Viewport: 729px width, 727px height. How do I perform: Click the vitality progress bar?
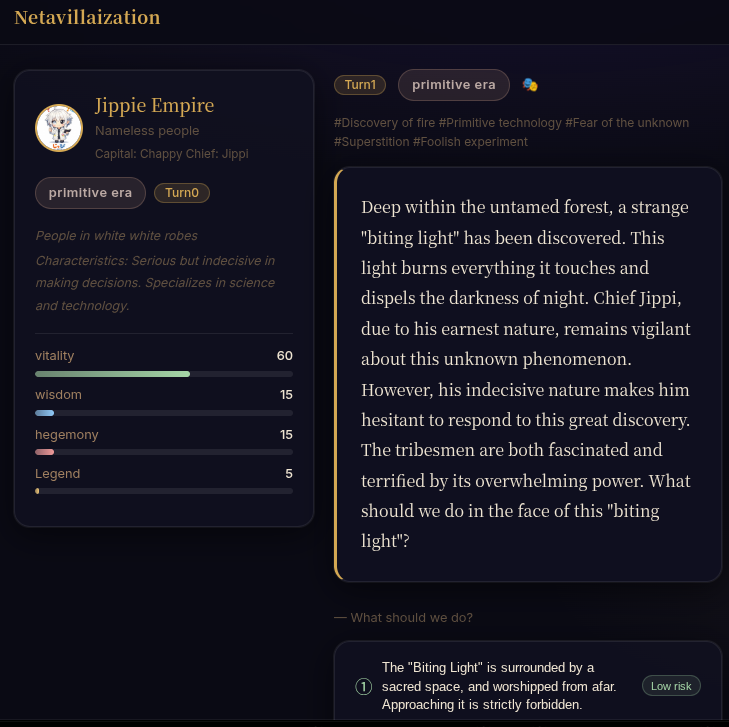click(x=164, y=374)
